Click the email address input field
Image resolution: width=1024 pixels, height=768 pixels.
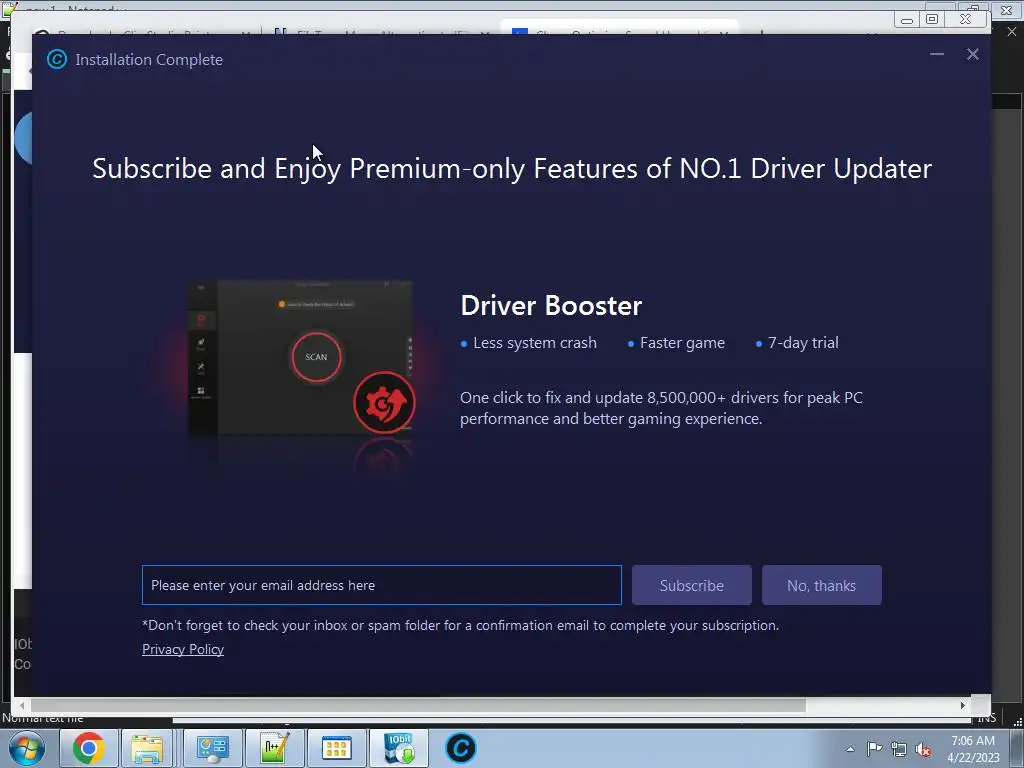coord(381,585)
